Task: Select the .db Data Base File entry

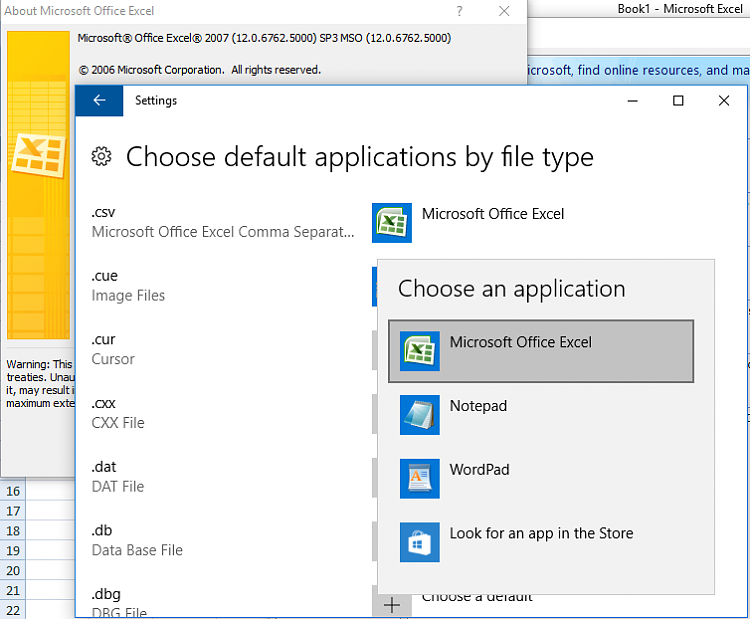Action: point(137,541)
